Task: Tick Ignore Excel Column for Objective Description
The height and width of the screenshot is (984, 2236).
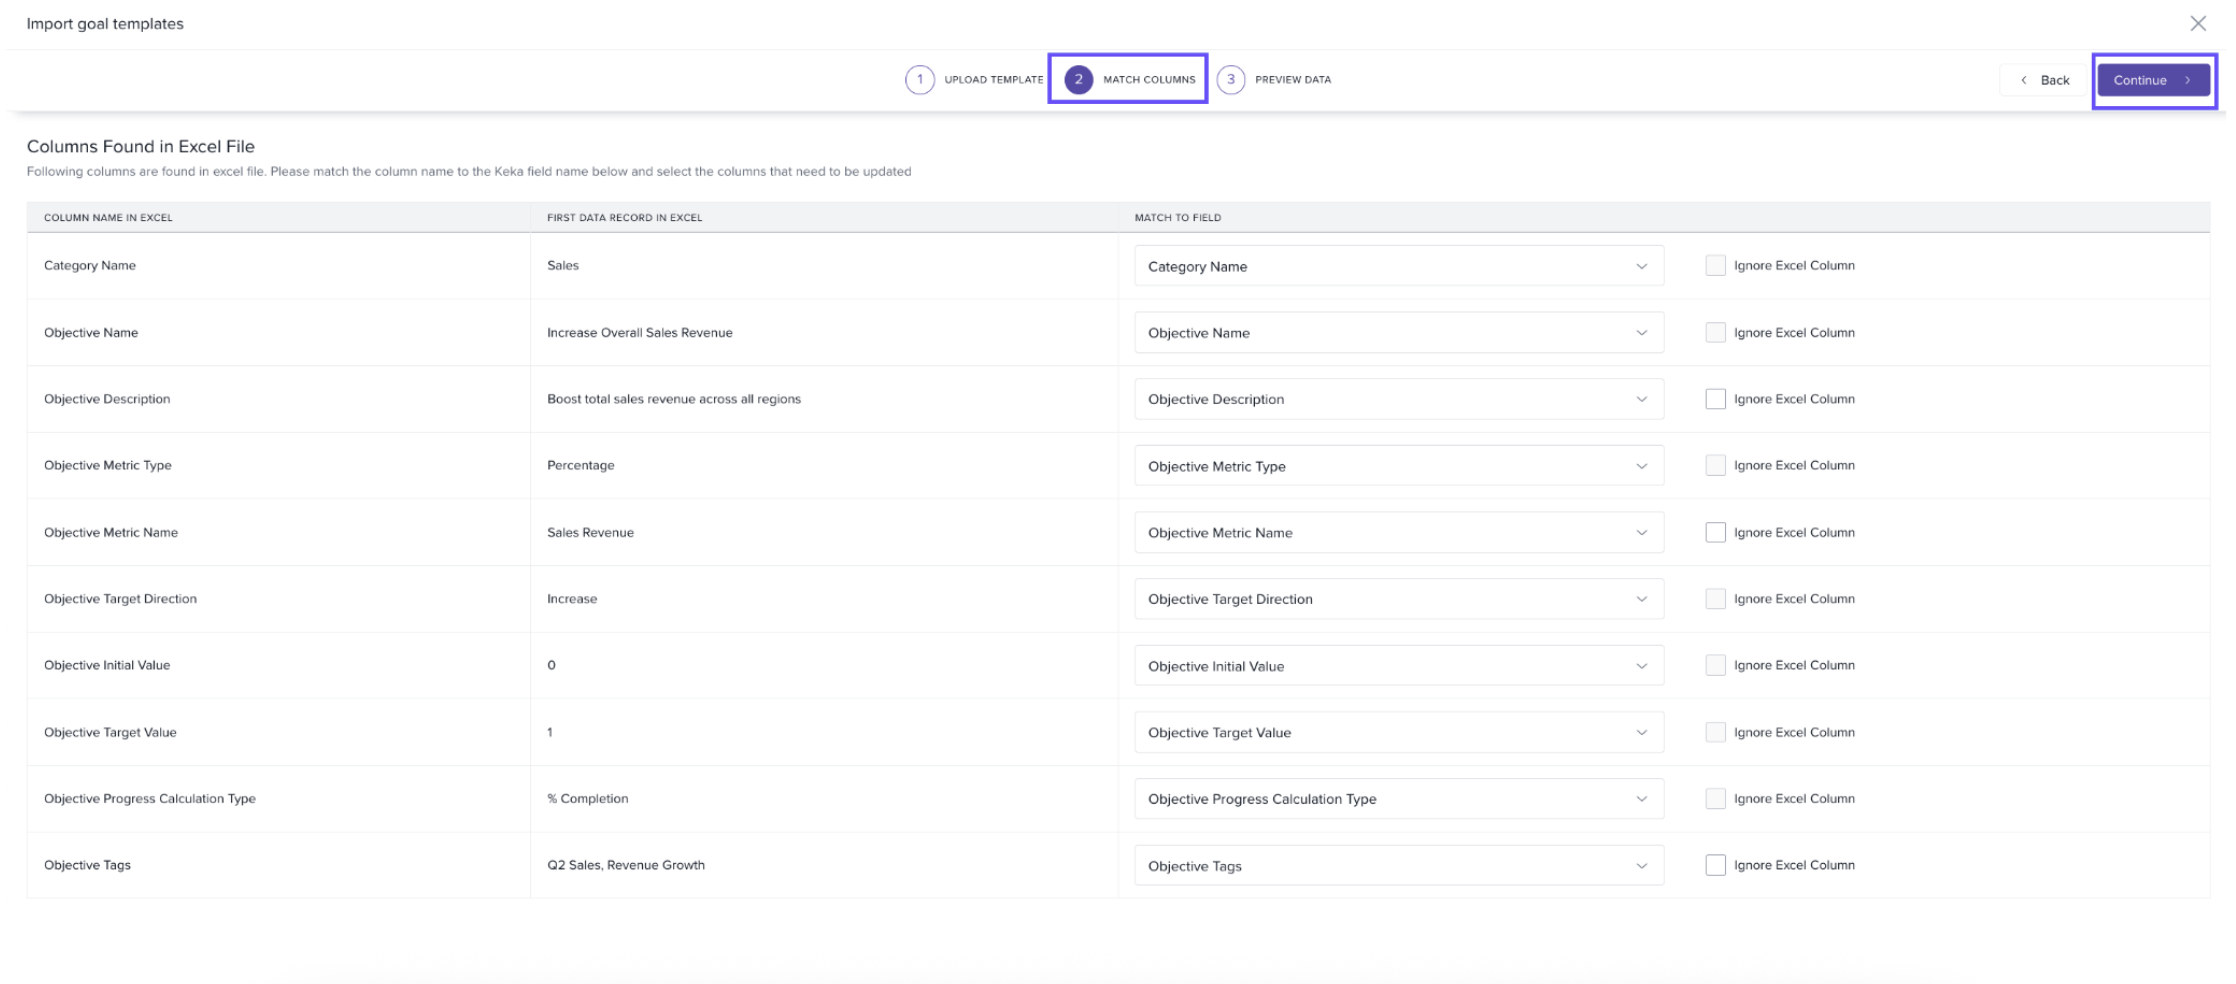Action: pyautogui.click(x=1715, y=399)
